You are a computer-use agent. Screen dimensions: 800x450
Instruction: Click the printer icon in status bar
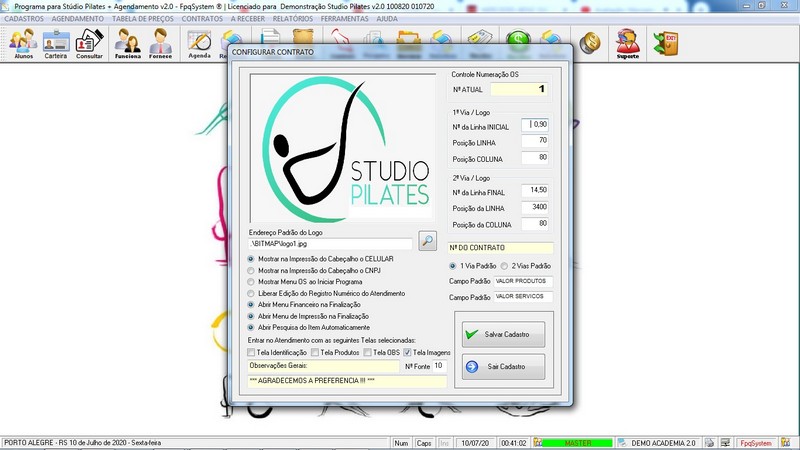pos(710,443)
